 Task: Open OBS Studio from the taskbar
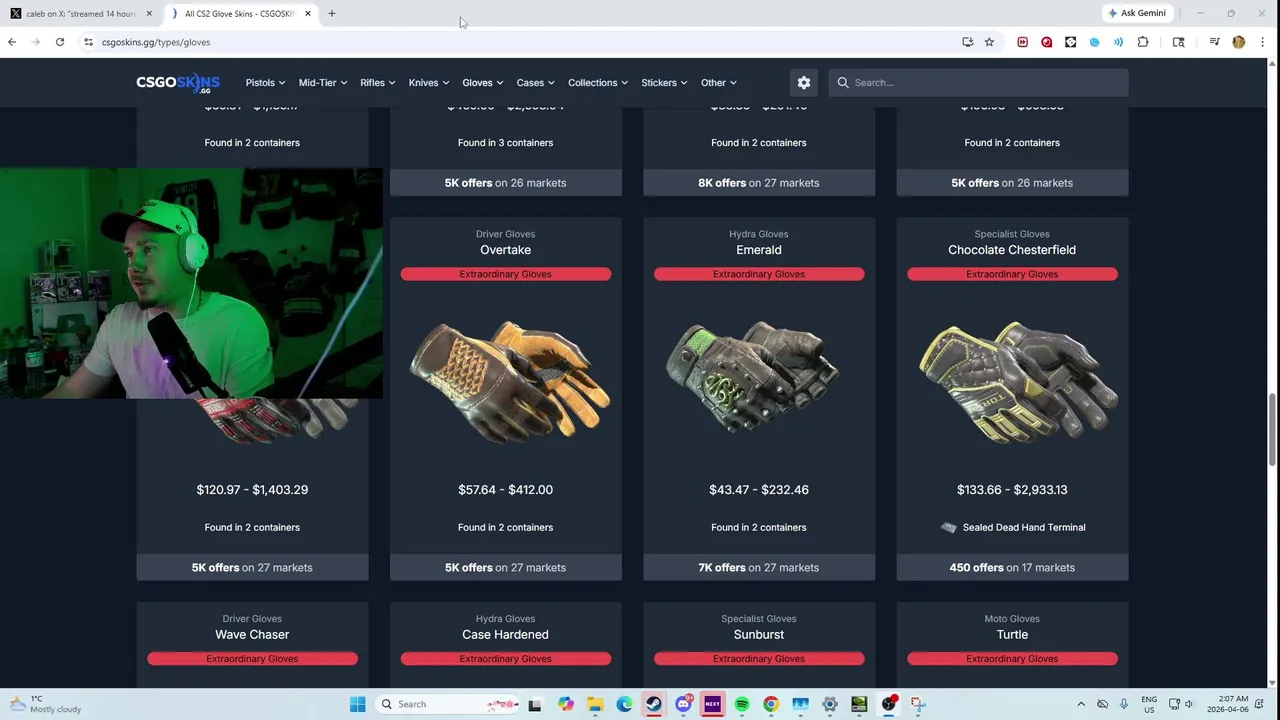(x=889, y=704)
